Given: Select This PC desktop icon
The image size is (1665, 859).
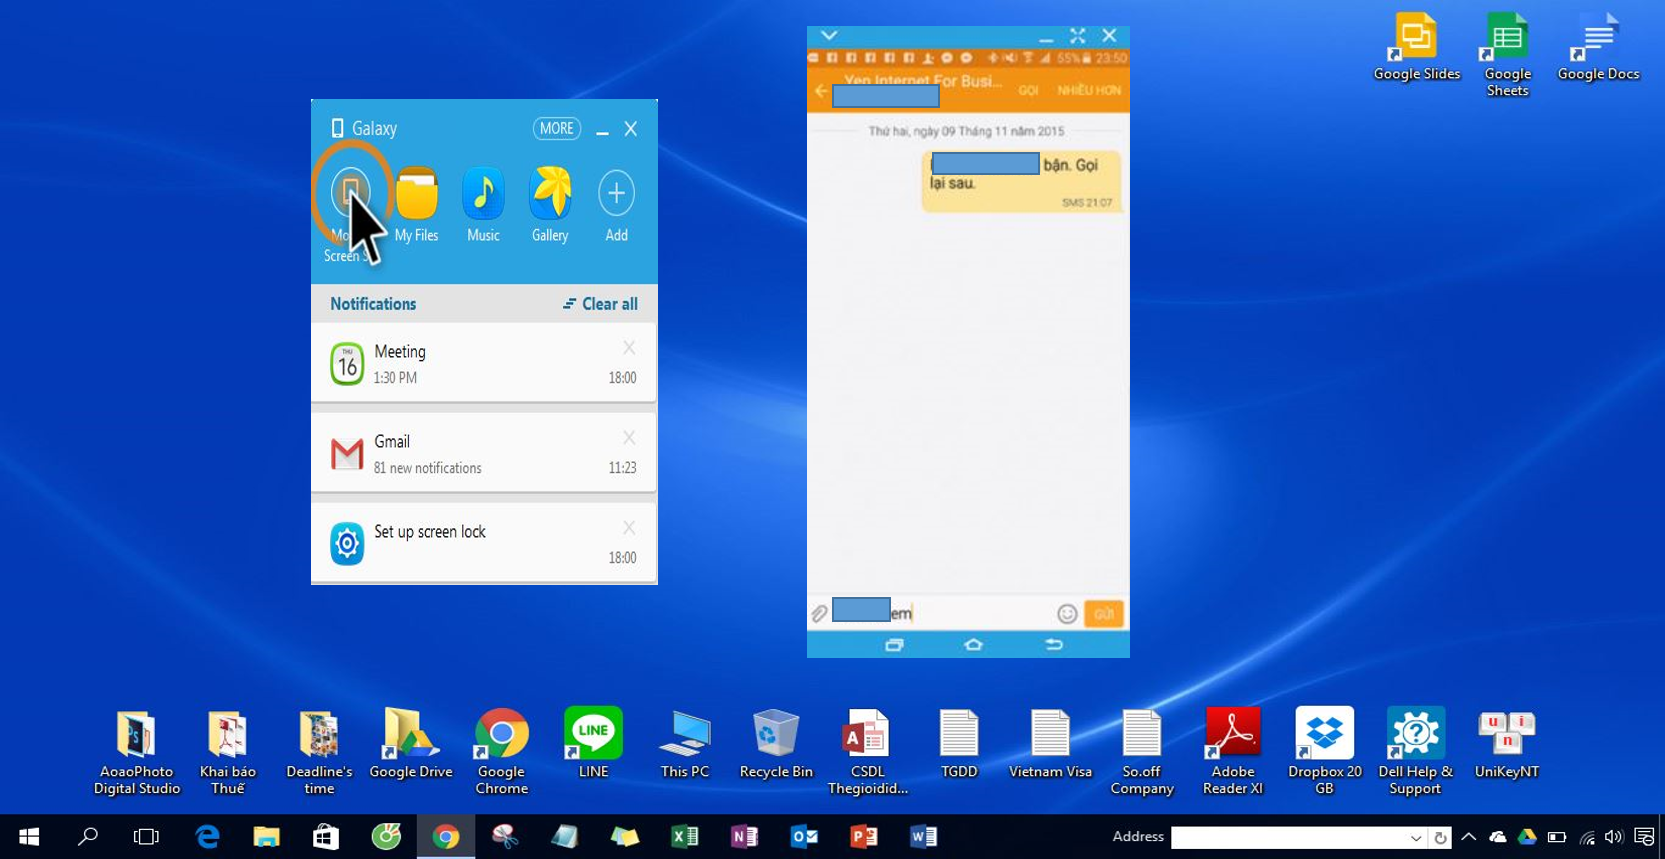Looking at the screenshot, I should coord(685,744).
